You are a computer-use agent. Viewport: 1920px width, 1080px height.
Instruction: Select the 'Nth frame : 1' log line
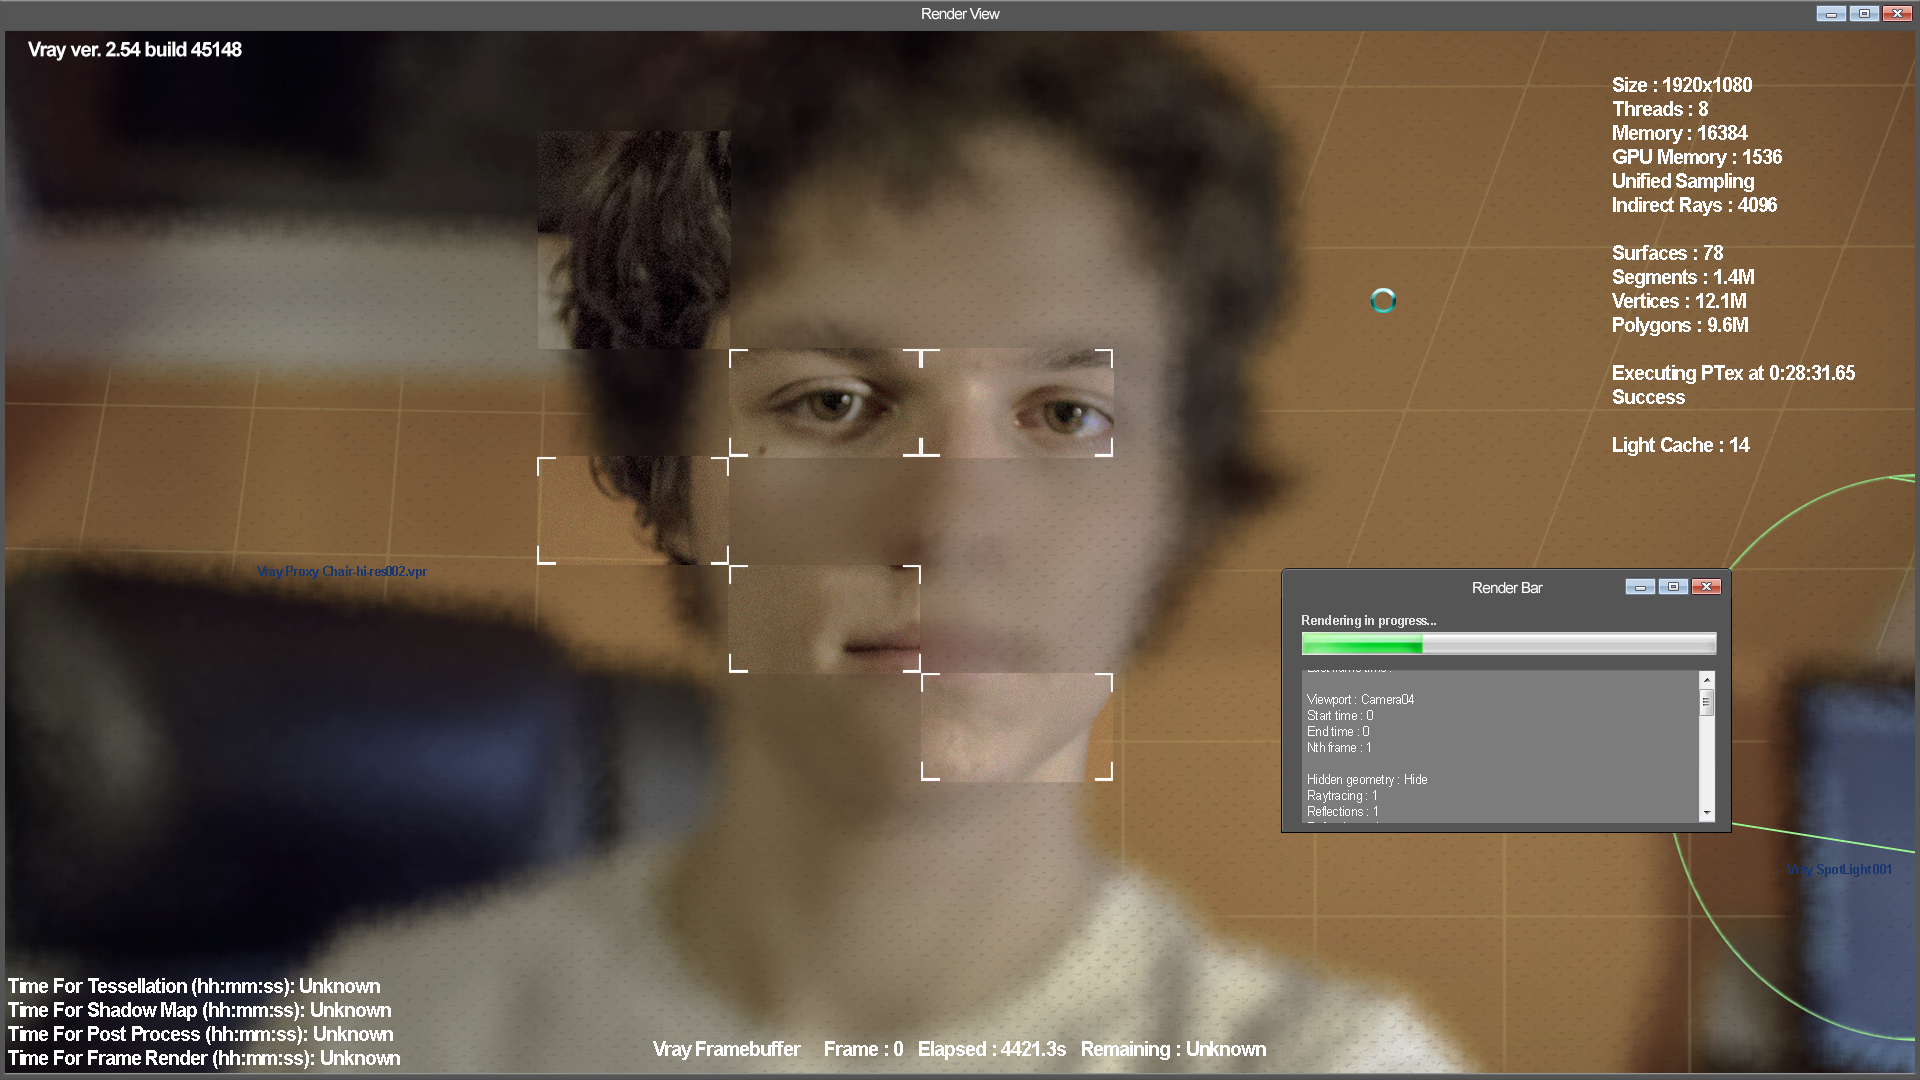(1339, 748)
